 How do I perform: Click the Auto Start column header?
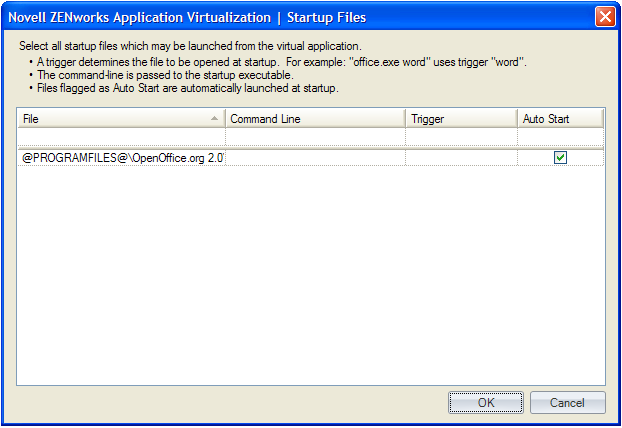pyautogui.click(x=560, y=119)
